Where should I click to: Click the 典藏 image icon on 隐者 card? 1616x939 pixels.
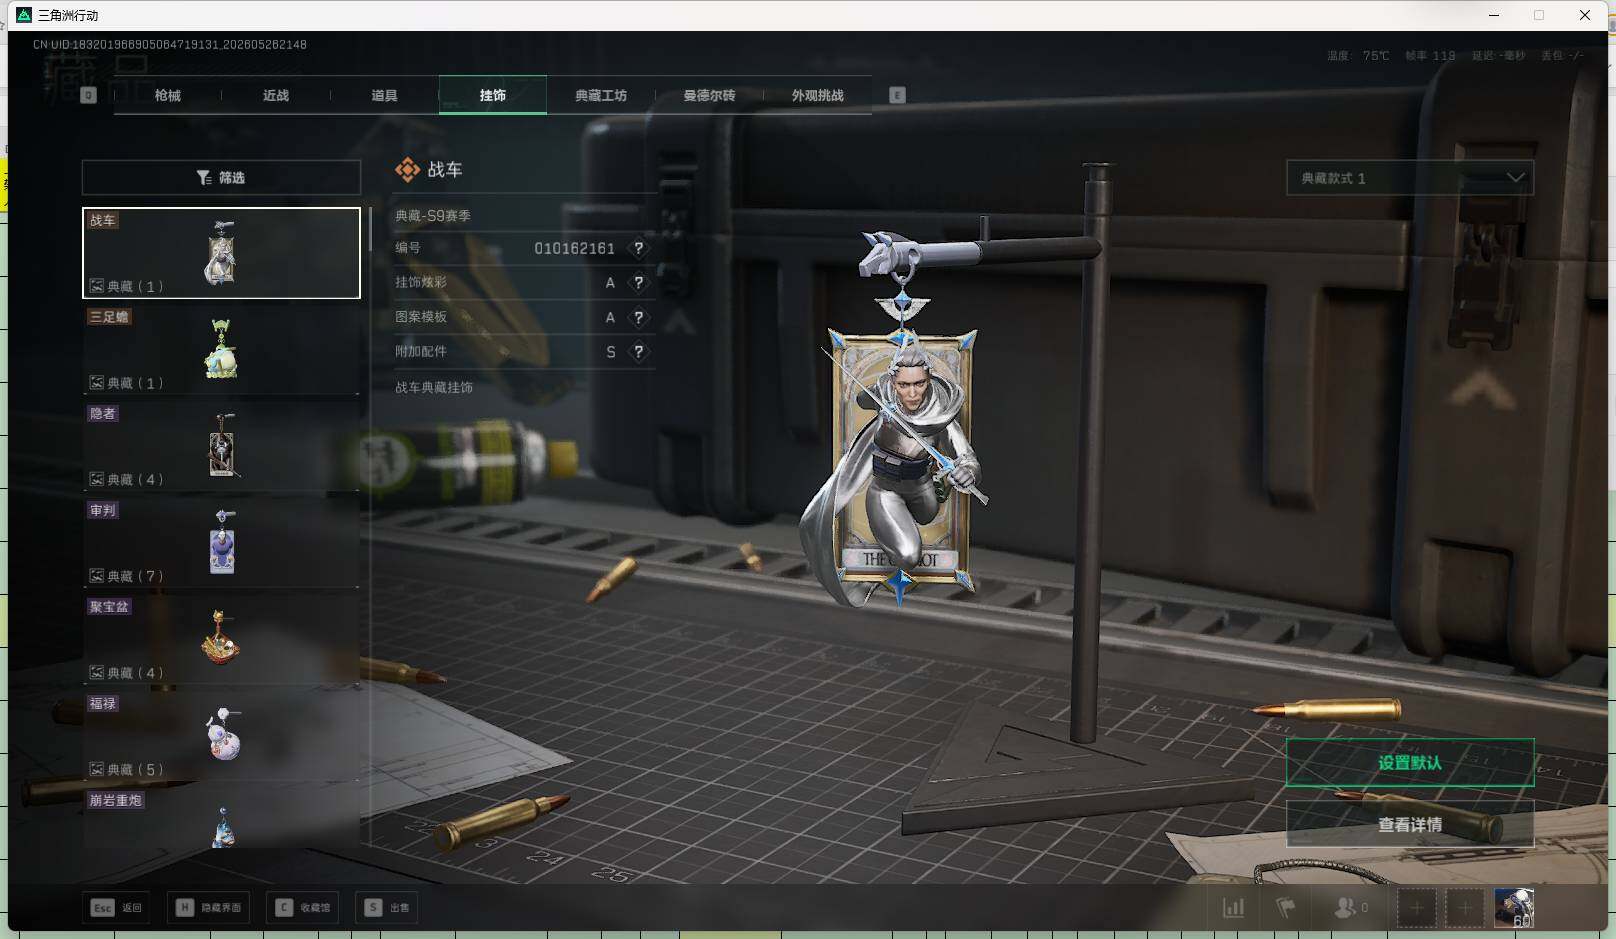coord(97,479)
